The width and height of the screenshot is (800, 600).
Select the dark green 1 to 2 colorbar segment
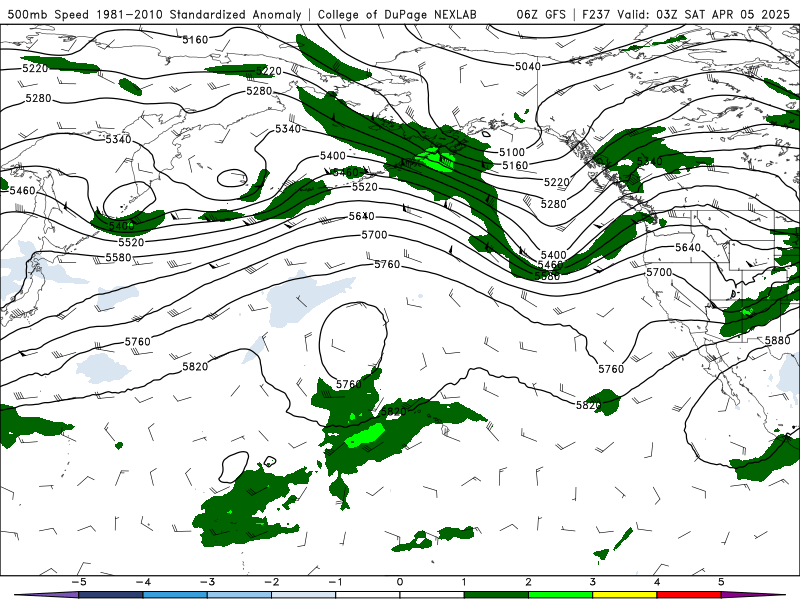click(x=496, y=595)
